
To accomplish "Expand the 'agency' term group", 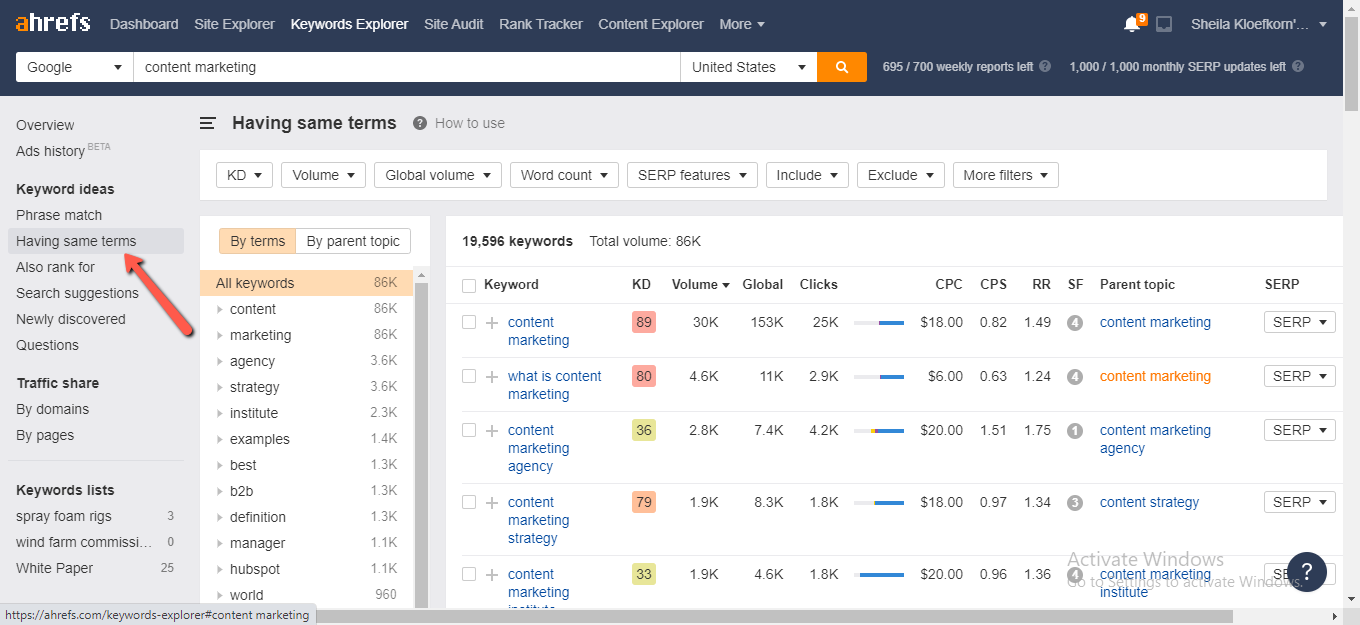I will coord(220,361).
